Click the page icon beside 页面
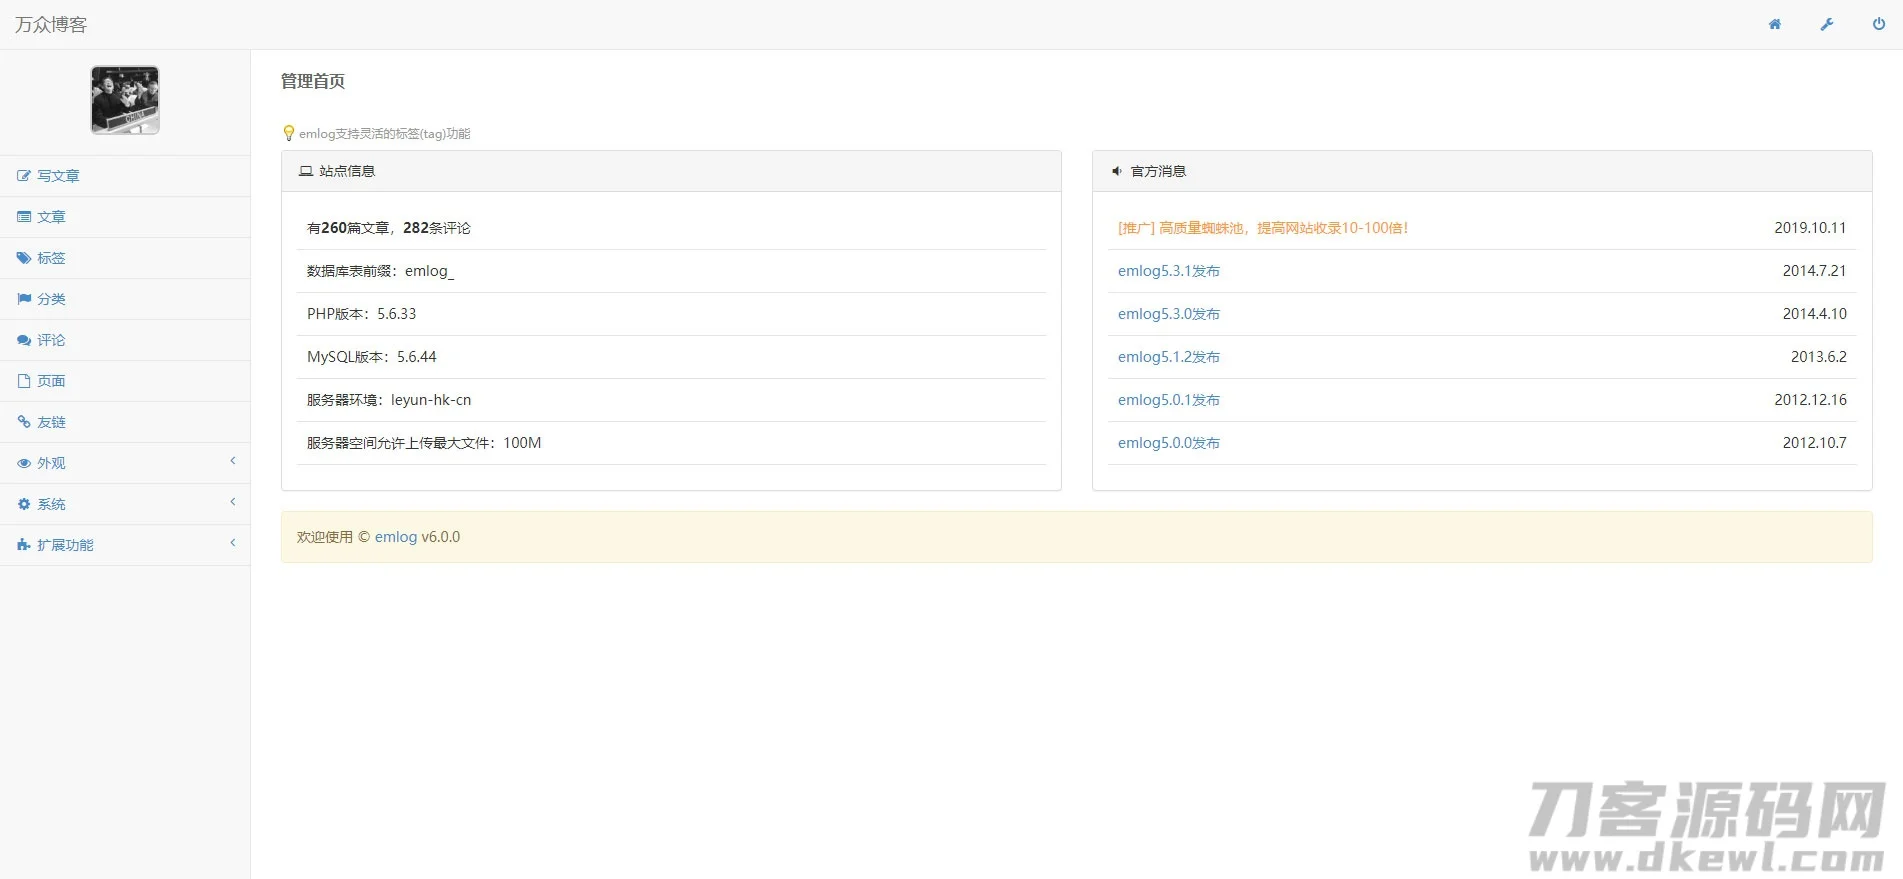The image size is (1903, 879). [x=24, y=381]
